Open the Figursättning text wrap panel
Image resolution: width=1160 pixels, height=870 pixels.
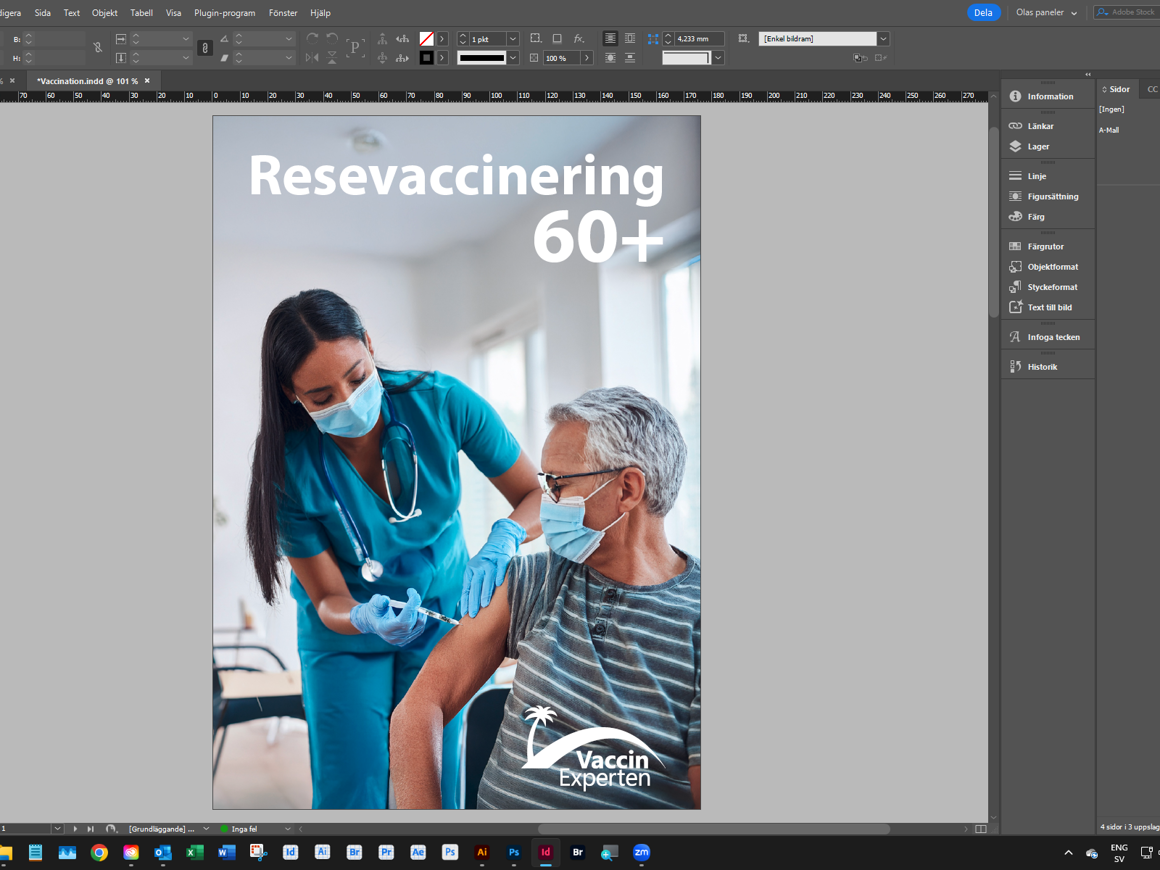1052,197
